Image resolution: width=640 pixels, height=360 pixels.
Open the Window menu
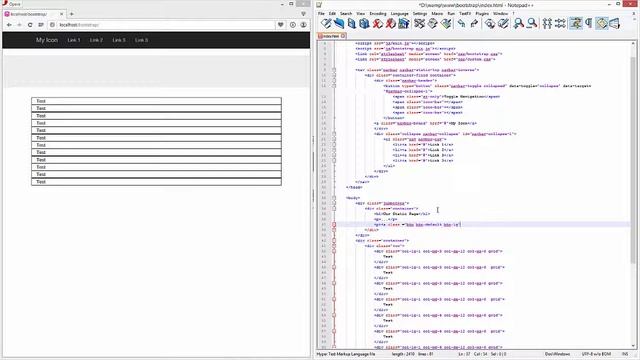click(x=500, y=13)
